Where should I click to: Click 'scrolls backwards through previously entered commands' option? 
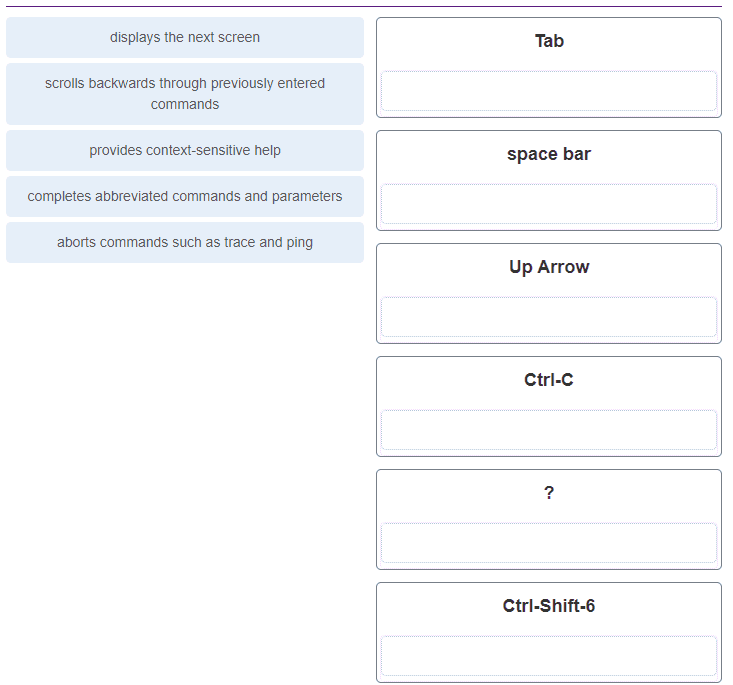click(185, 94)
